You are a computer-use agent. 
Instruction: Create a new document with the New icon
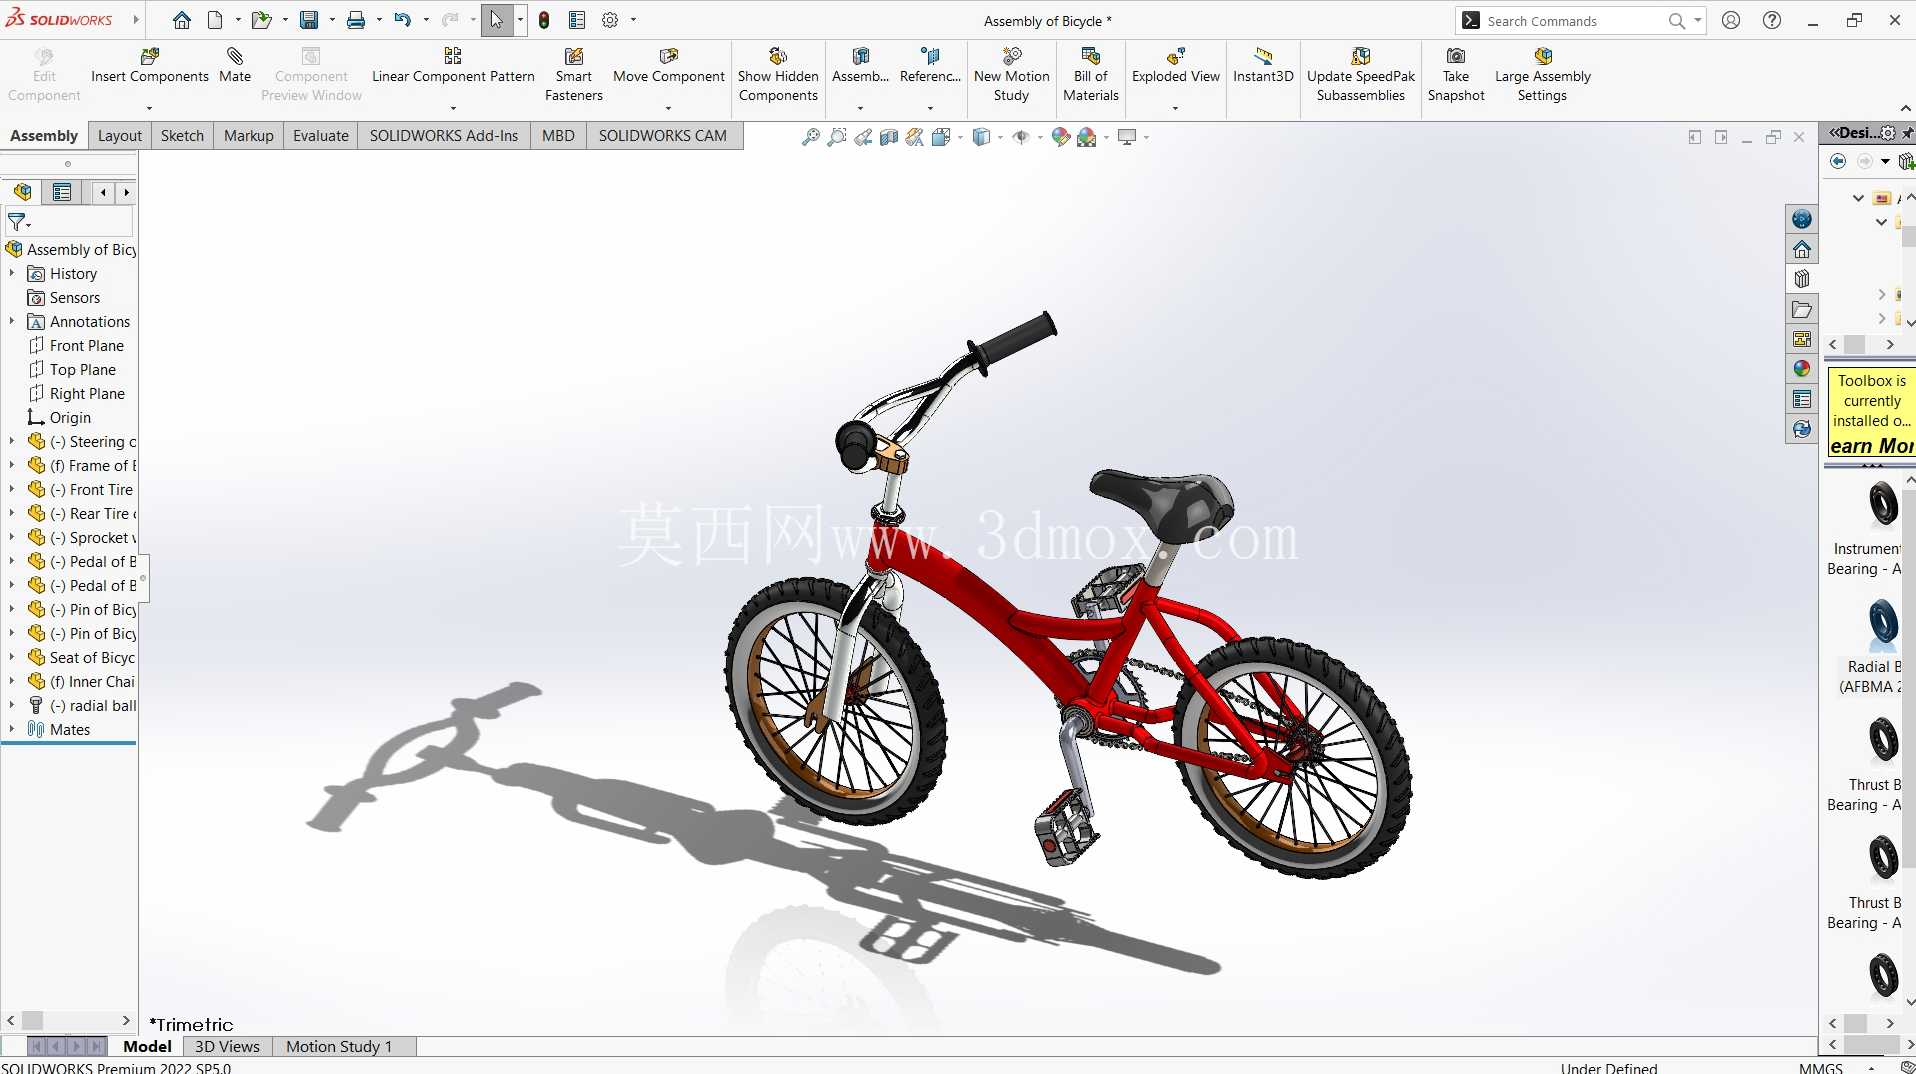(x=215, y=20)
